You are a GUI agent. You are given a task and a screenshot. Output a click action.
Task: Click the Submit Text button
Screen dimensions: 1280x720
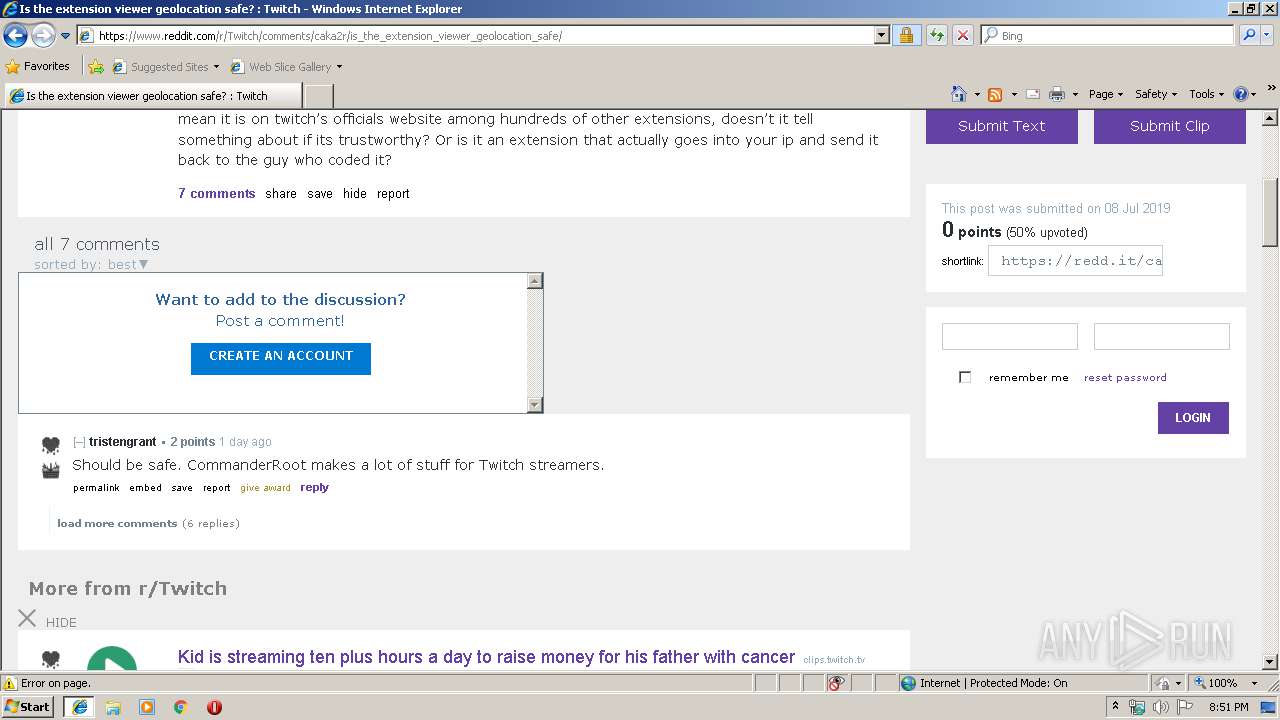pos(1002,126)
